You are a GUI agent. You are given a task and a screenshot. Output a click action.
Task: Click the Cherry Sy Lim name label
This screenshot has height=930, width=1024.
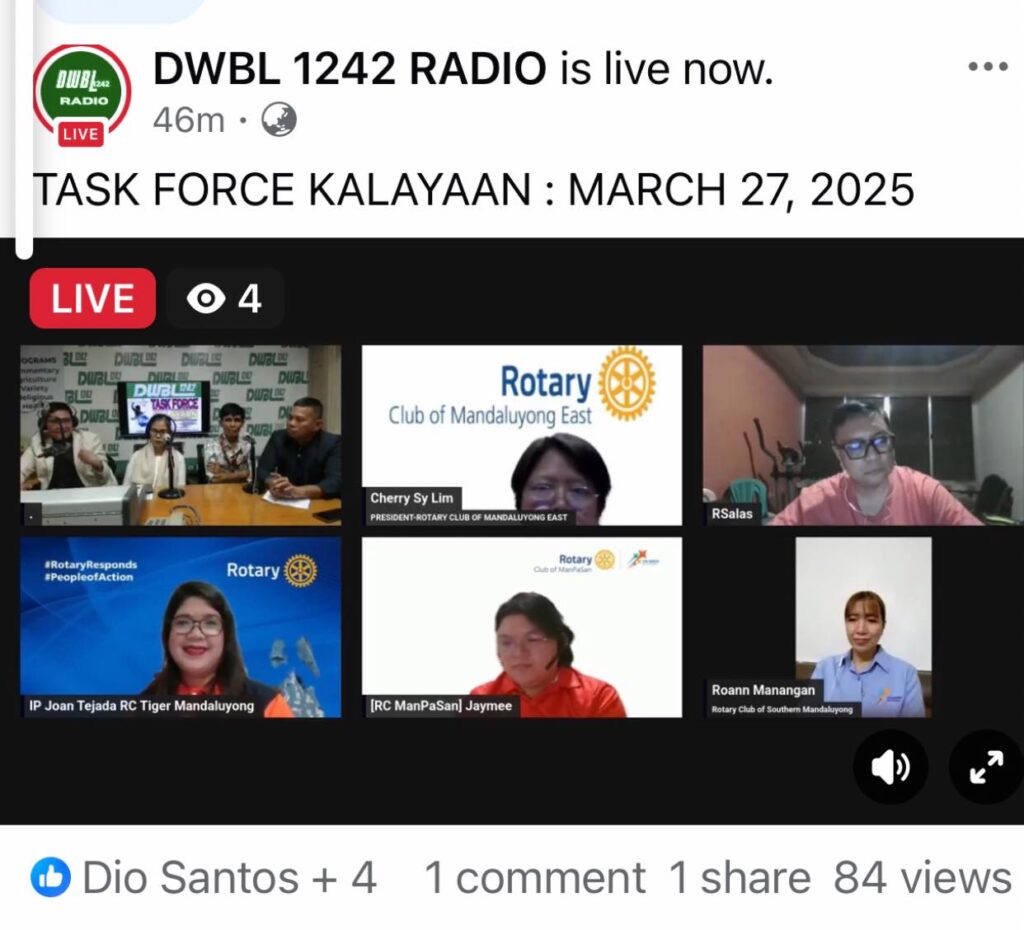[x=411, y=498]
